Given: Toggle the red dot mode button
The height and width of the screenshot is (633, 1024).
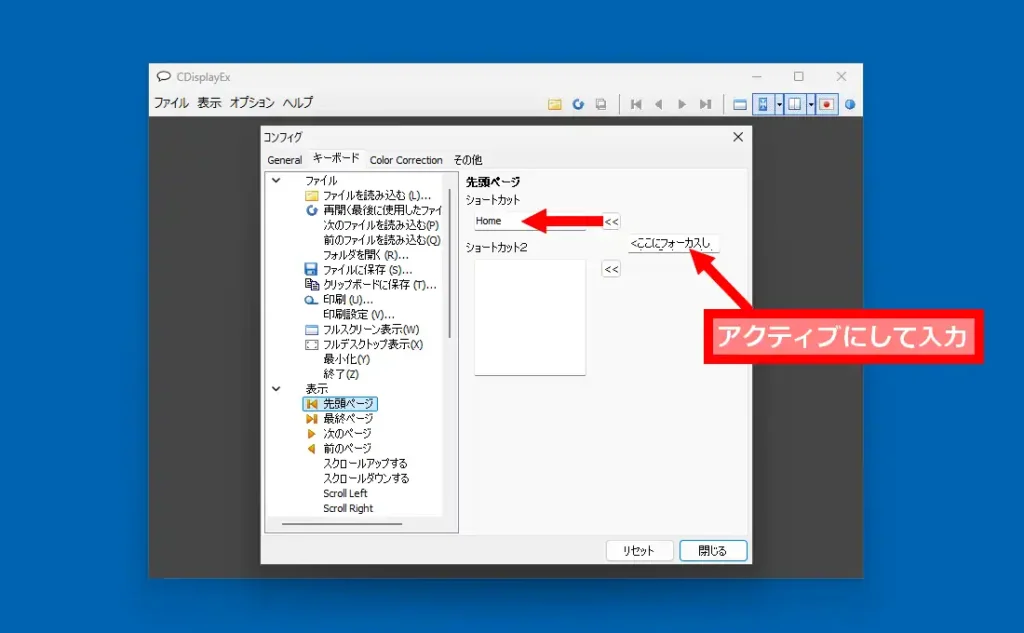Looking at the screenshot, I should pyautogui.click(x=826, y=103).
